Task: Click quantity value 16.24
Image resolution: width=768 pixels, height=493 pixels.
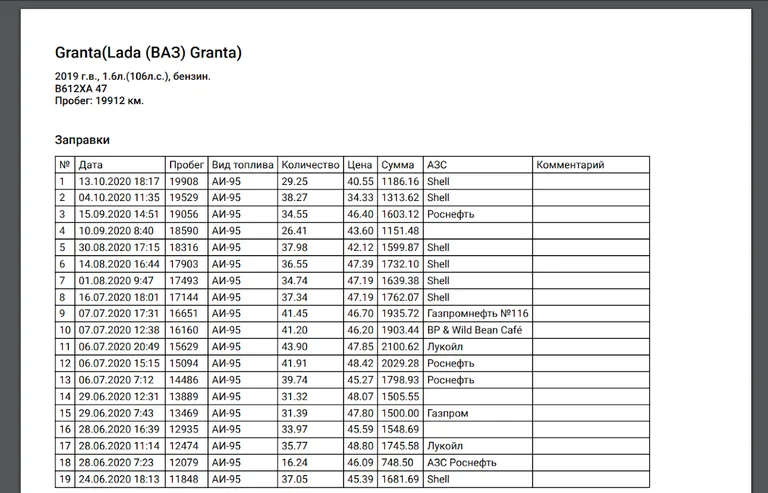Action: 294,463
